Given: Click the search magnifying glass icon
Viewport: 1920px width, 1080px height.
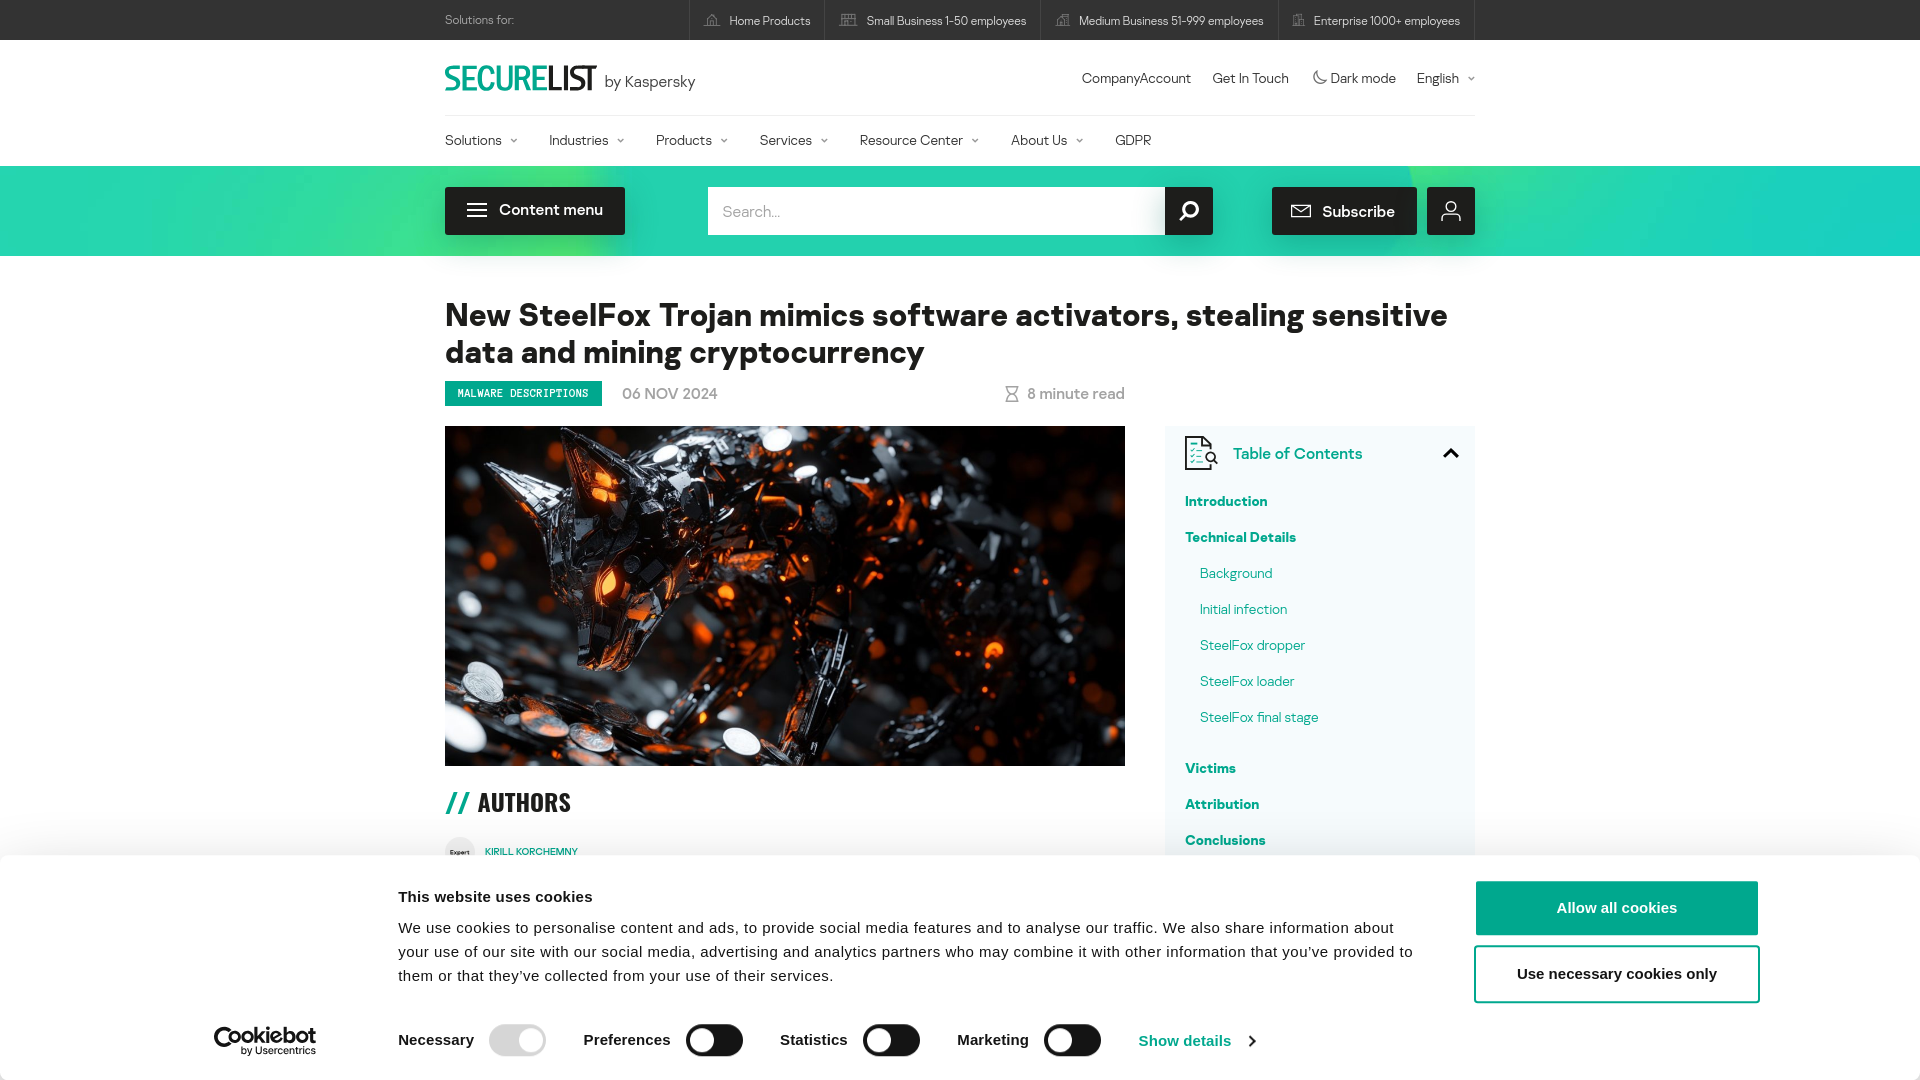Looking at the screenshot, I should coord(1188,211).
